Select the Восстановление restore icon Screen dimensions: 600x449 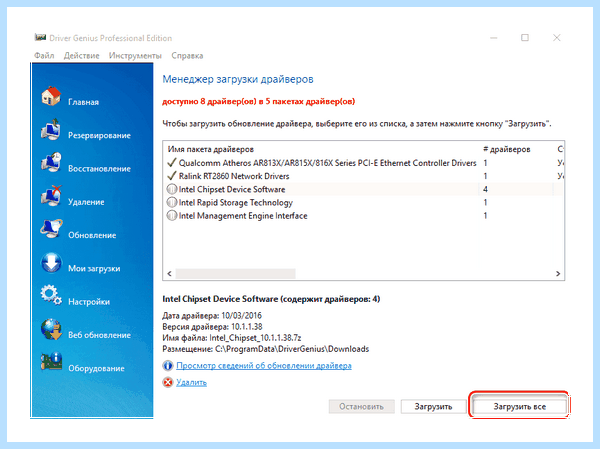tap(51, 163)
